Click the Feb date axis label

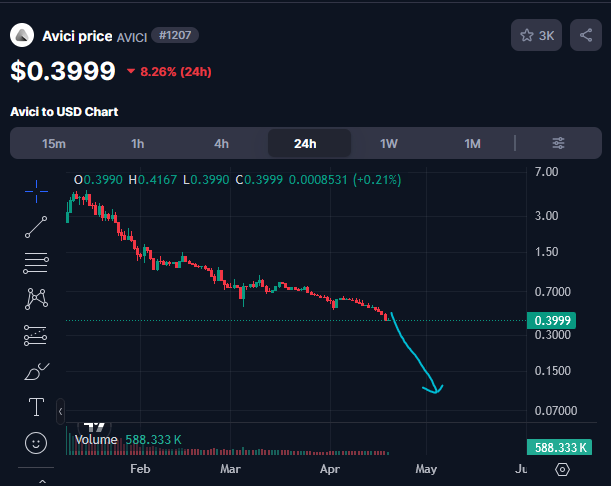140,468
